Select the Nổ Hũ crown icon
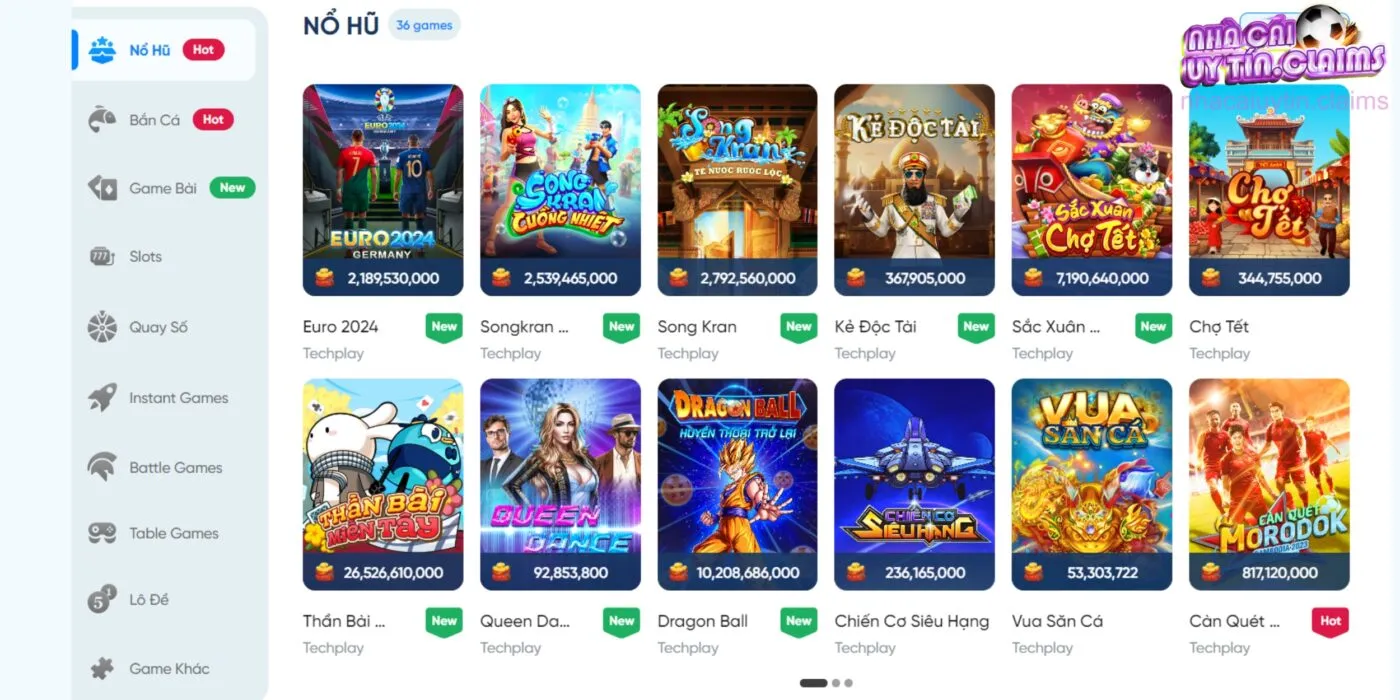The height and width of the screenshot is (700, 1400). tap(102, 49)
